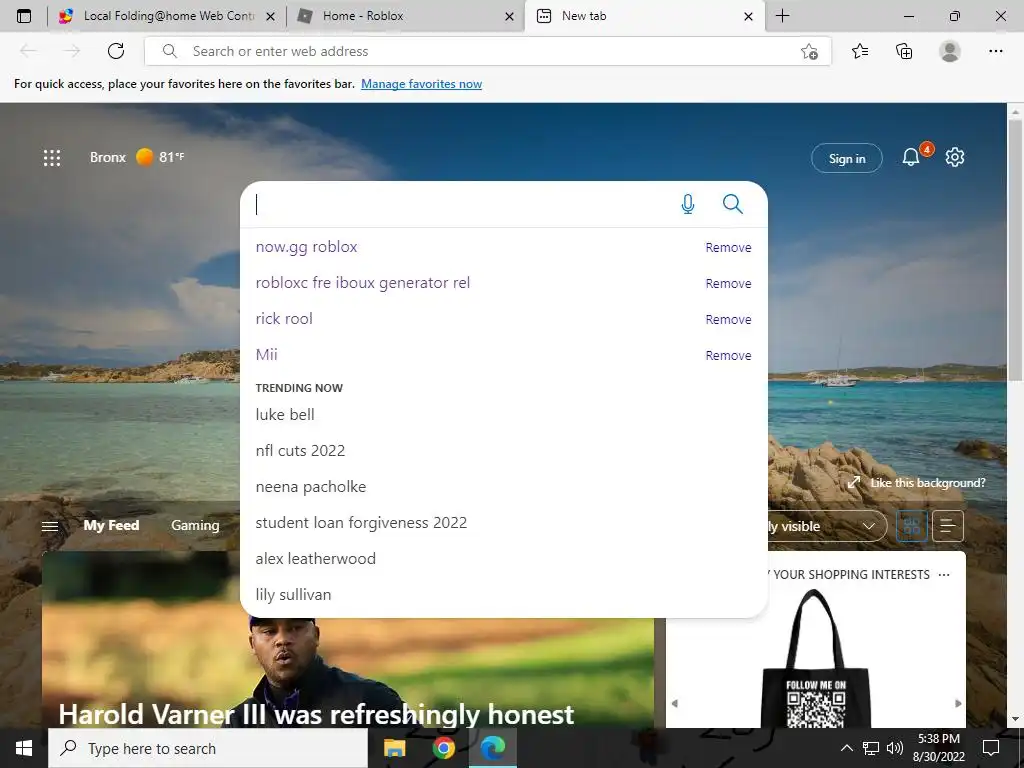Click the Windows taskbar search box
This screenshot has height=768, width=1024.
click(x=208, y=748)
